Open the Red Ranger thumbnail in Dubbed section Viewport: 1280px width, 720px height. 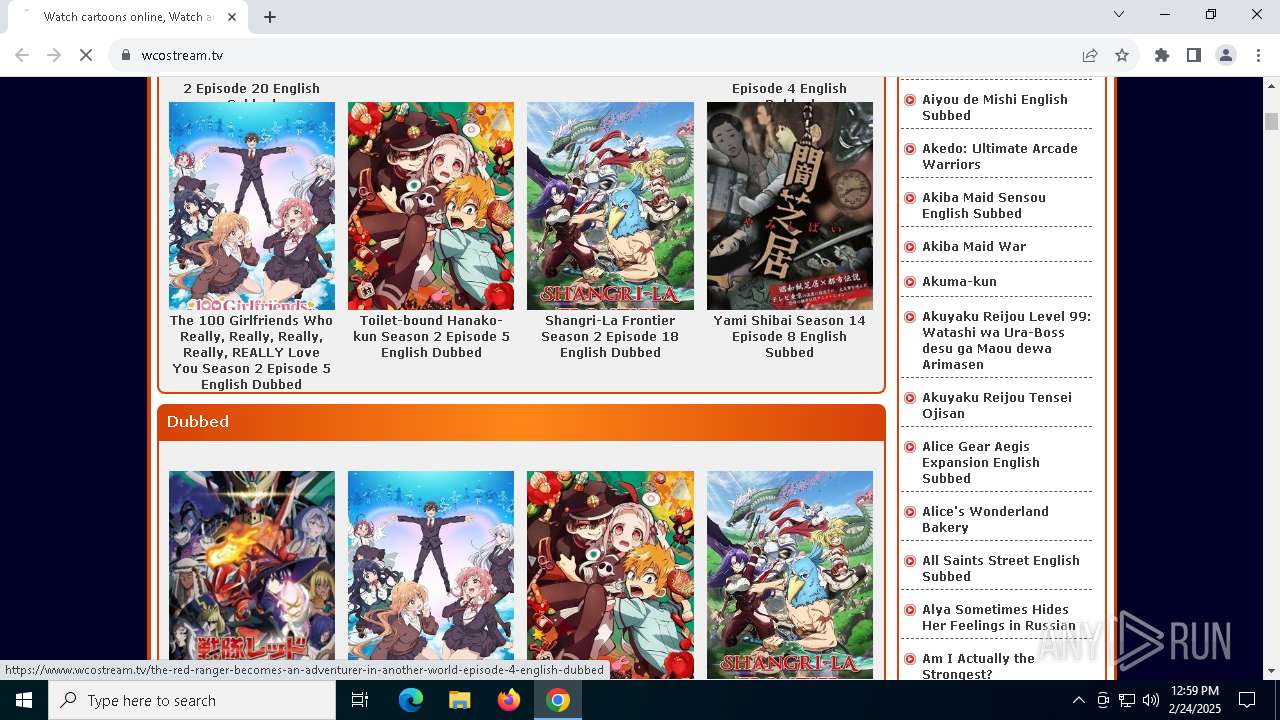(252, 575)
